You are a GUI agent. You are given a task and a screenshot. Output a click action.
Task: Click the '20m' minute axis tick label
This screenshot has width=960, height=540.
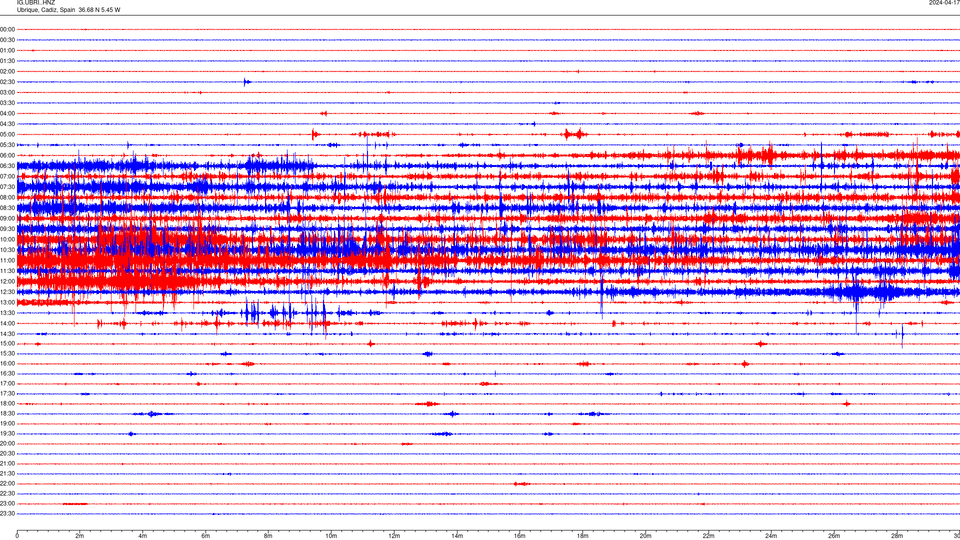pos(645,536)
